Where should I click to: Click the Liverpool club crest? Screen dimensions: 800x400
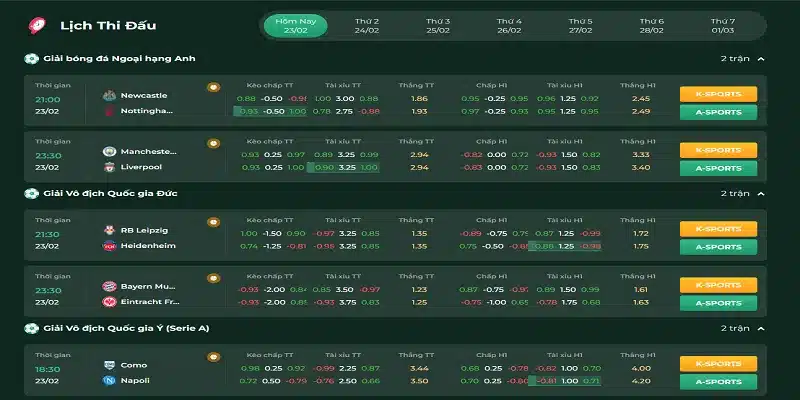click(x=109, y=167)
